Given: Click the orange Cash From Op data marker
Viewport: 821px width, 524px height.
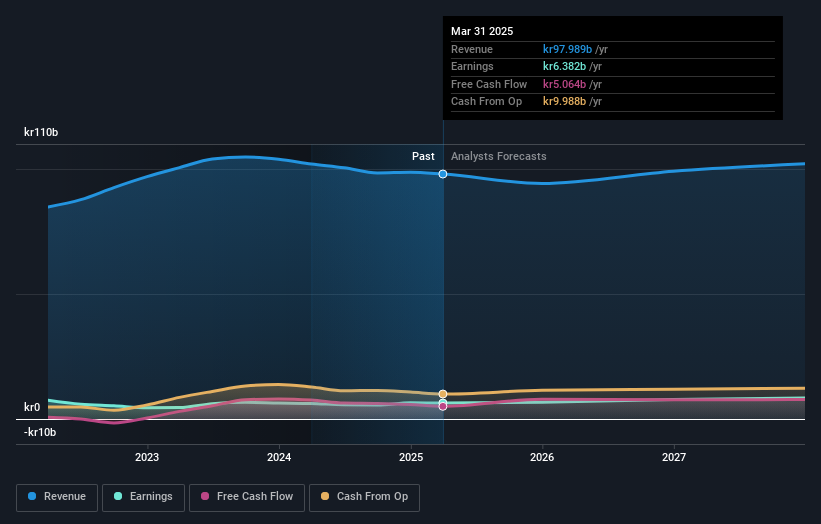Looking at the screenshot, I should click(443, 394).
